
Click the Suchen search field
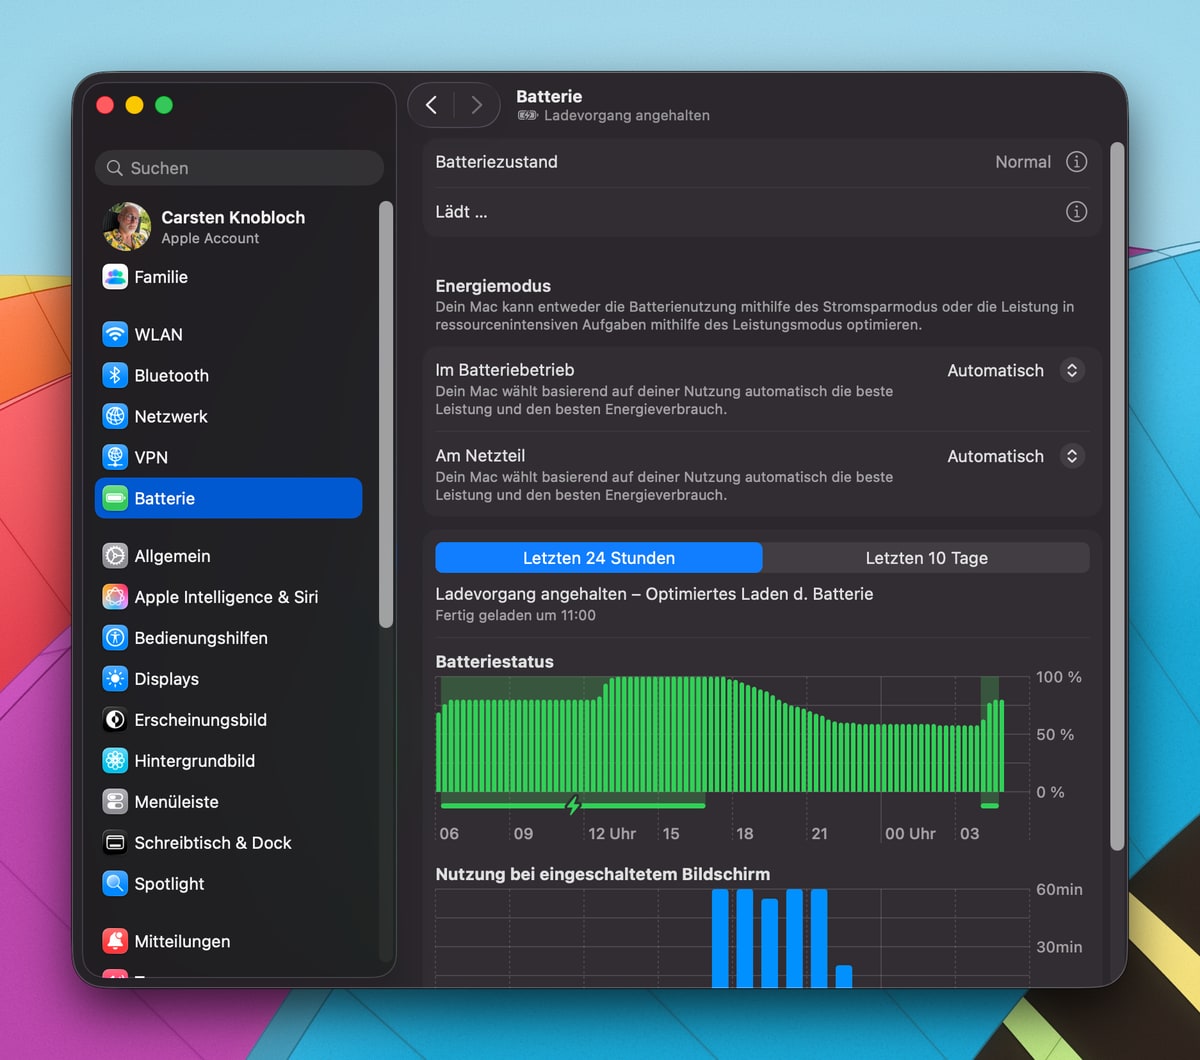240,168
